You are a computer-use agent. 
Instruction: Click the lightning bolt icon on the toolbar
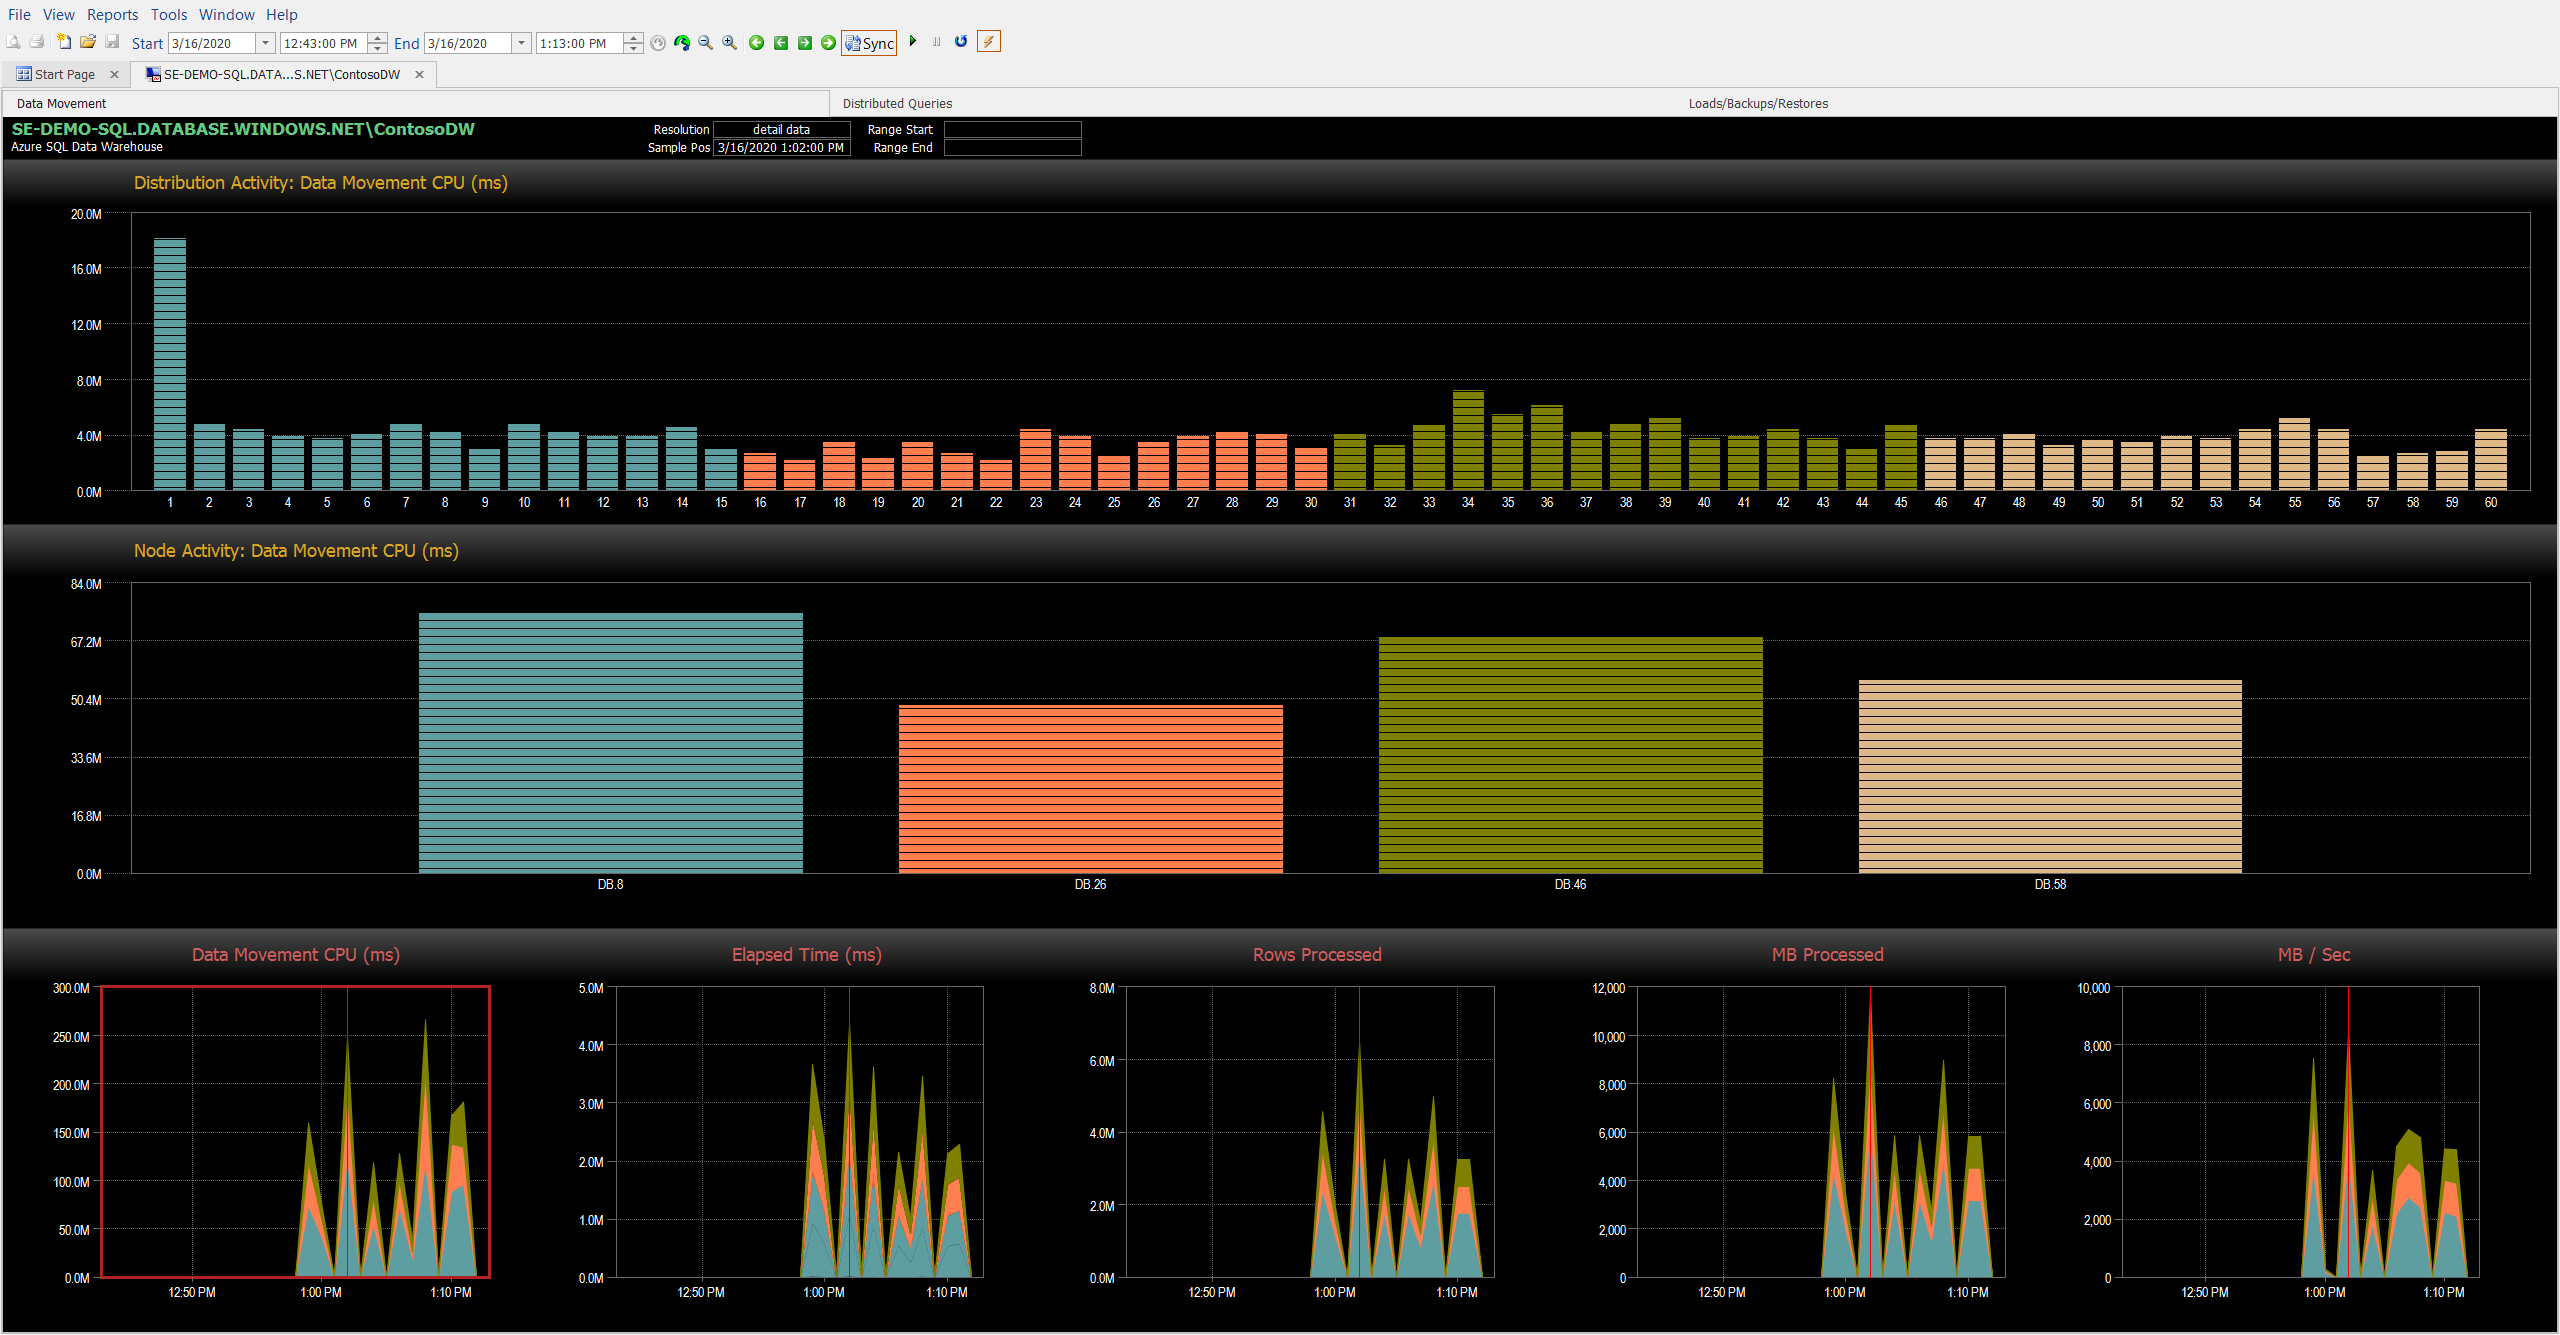[x=988, y=42]
